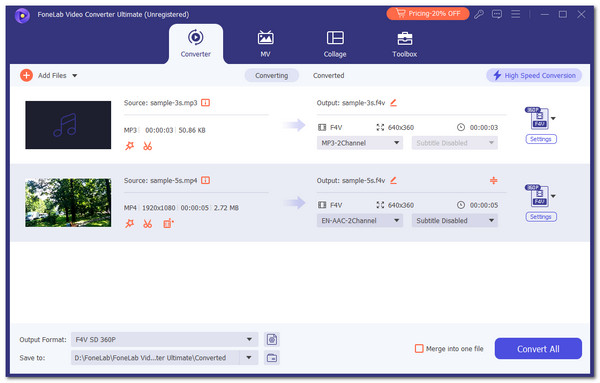Open the output folder icon beside Save to
Image resolution: width=600 pixels, height=383 pixels.
tap(272, 358)
